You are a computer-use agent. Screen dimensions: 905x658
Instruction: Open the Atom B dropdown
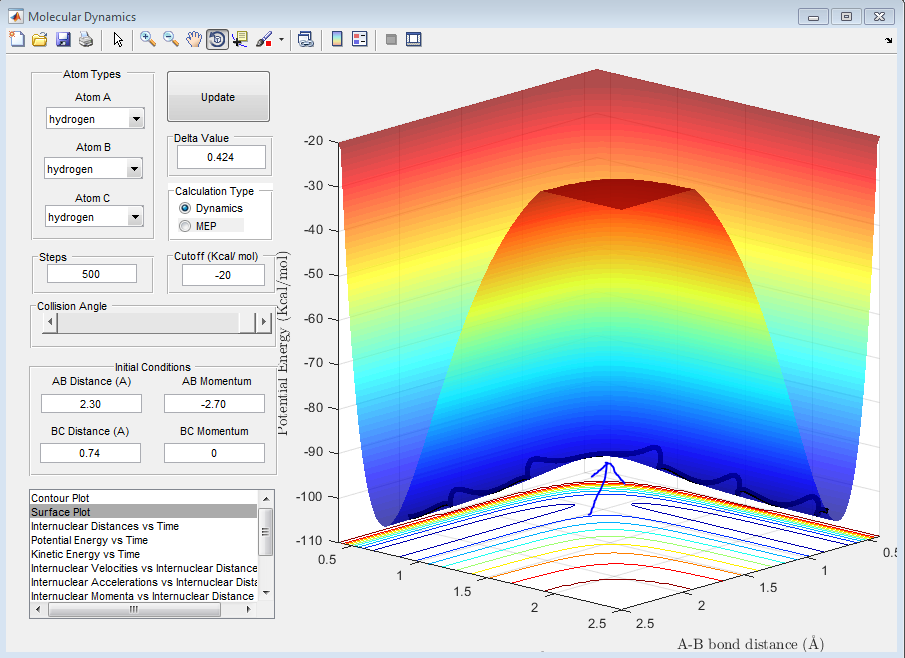[x=136, y=169]
